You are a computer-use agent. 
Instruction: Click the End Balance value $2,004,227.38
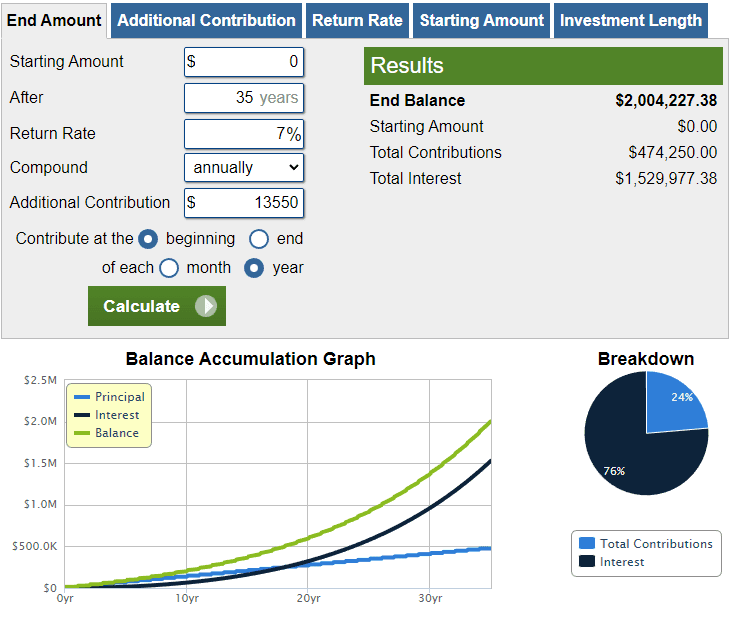(x=666, y=100)
